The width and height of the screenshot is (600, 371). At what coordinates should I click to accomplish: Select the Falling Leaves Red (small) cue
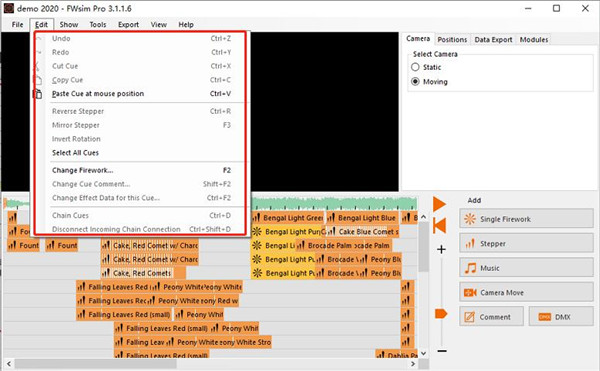coord(124,314)
